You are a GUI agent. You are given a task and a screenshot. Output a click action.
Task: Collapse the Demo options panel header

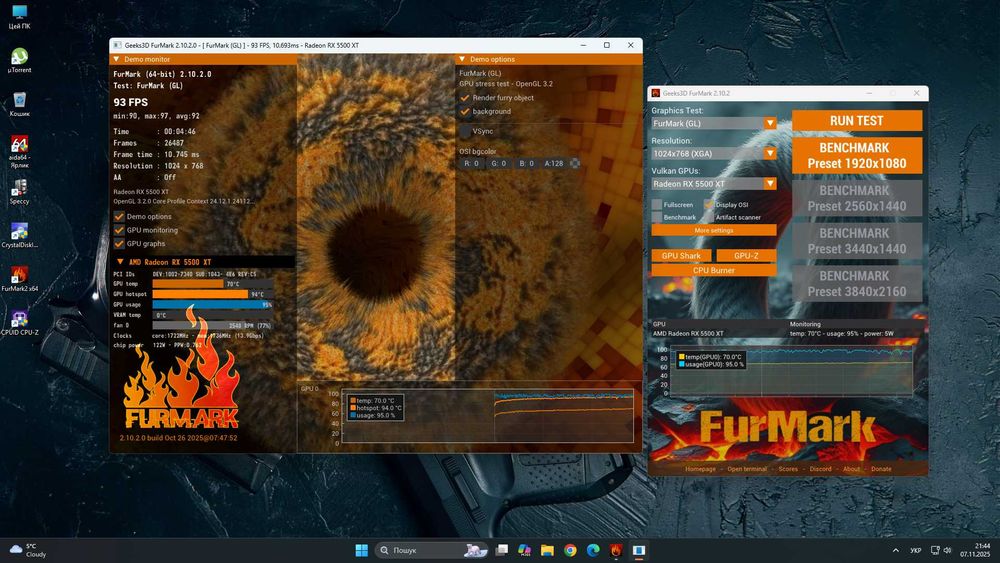click(462, 59)
